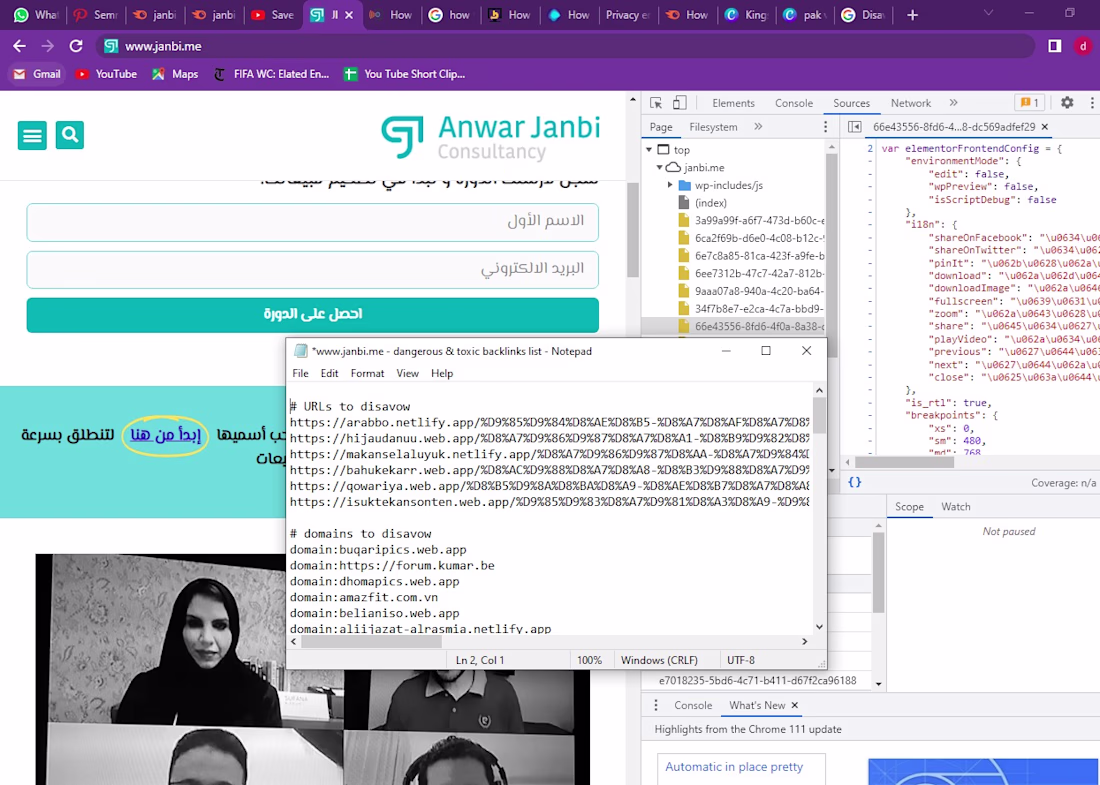Open the Notepad Format menu
This screenshot has width=1100, height=785.
367,373
